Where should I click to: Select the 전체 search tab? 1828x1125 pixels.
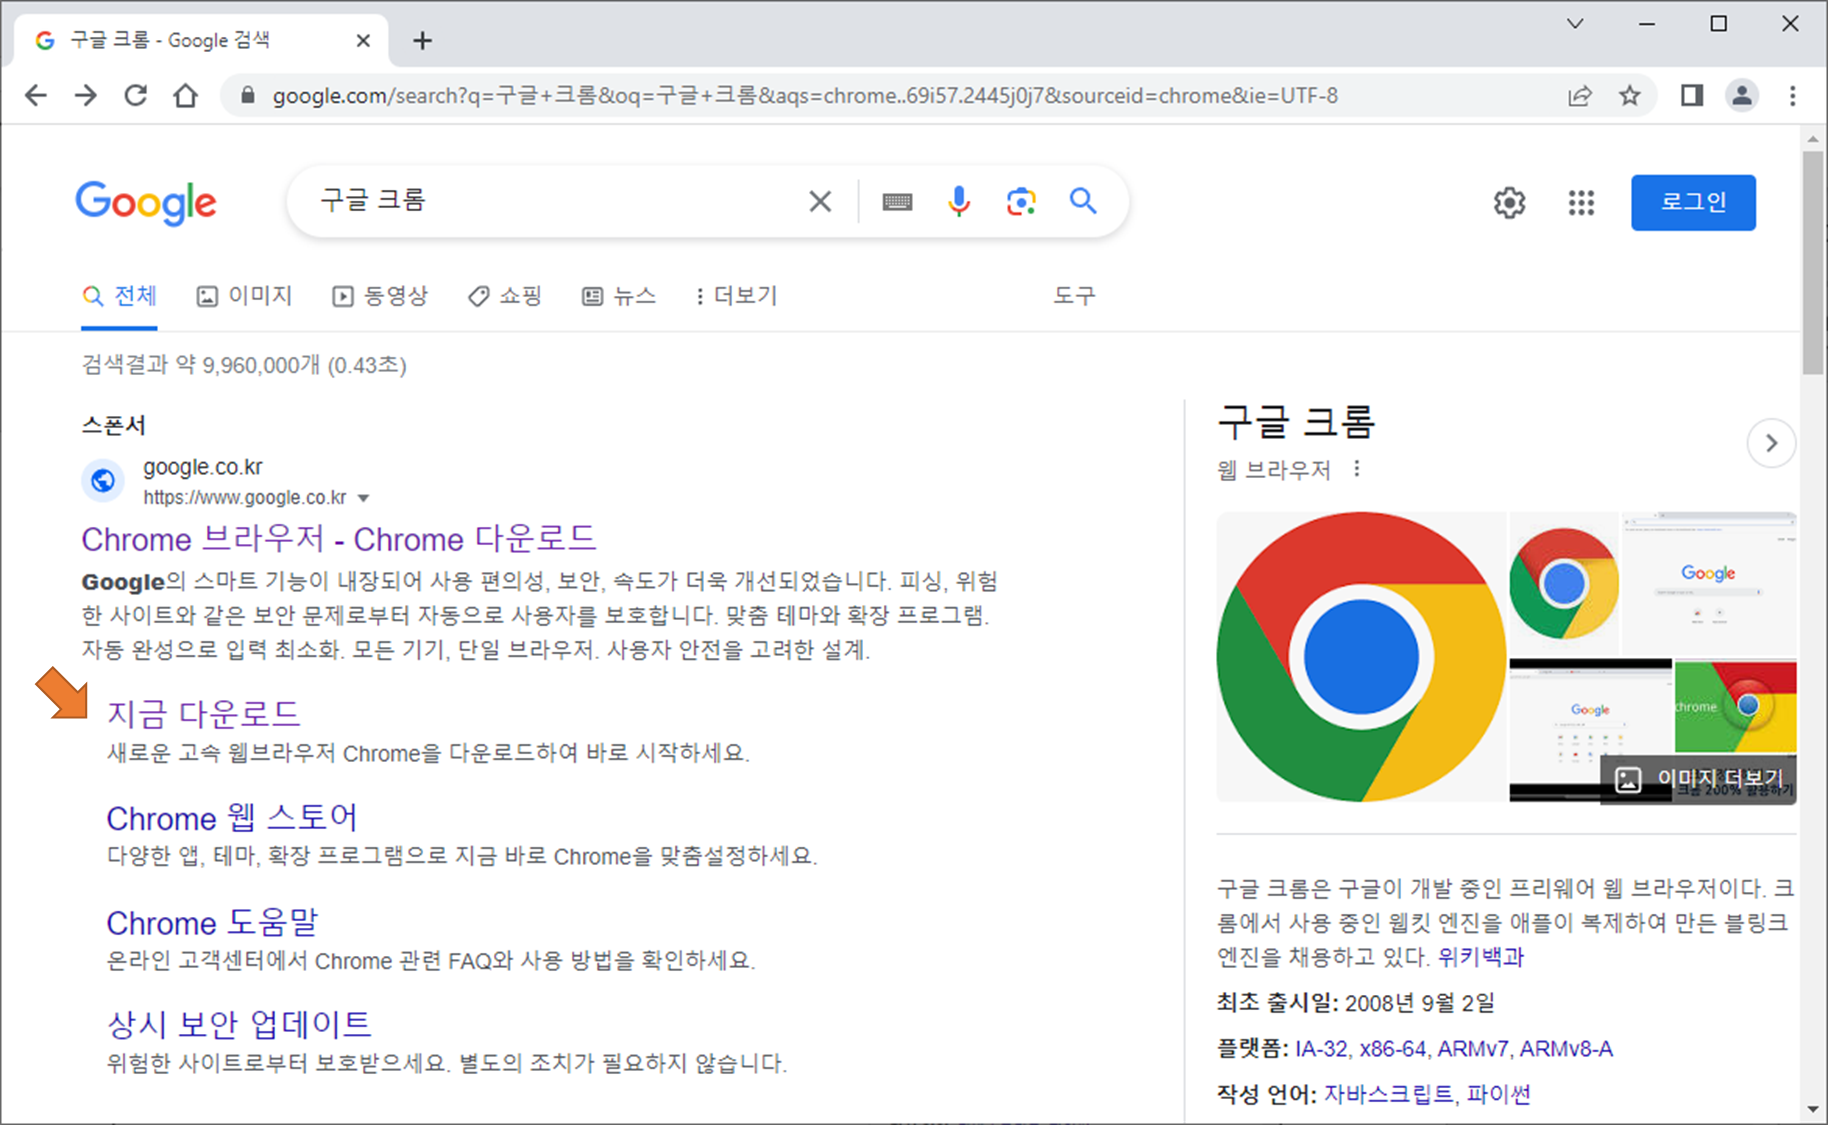pos(119,296)
